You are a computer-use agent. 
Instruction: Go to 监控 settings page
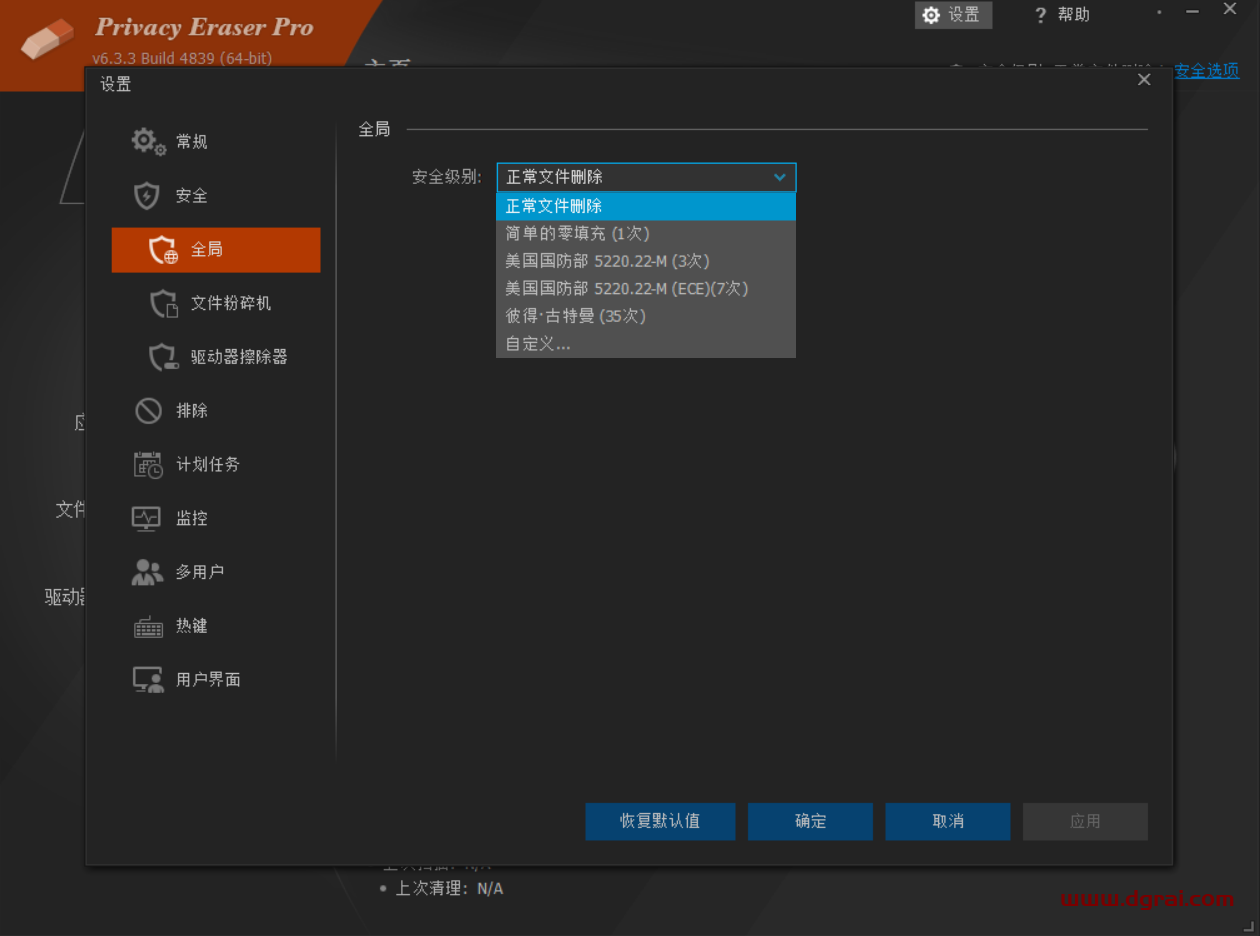point(216,518)
